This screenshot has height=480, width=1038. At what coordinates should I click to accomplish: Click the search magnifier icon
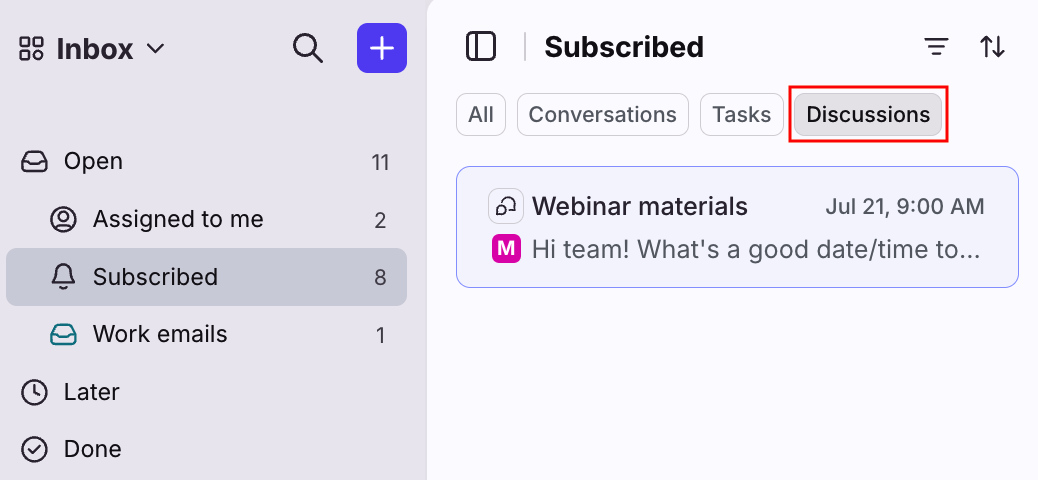point(308,48)
